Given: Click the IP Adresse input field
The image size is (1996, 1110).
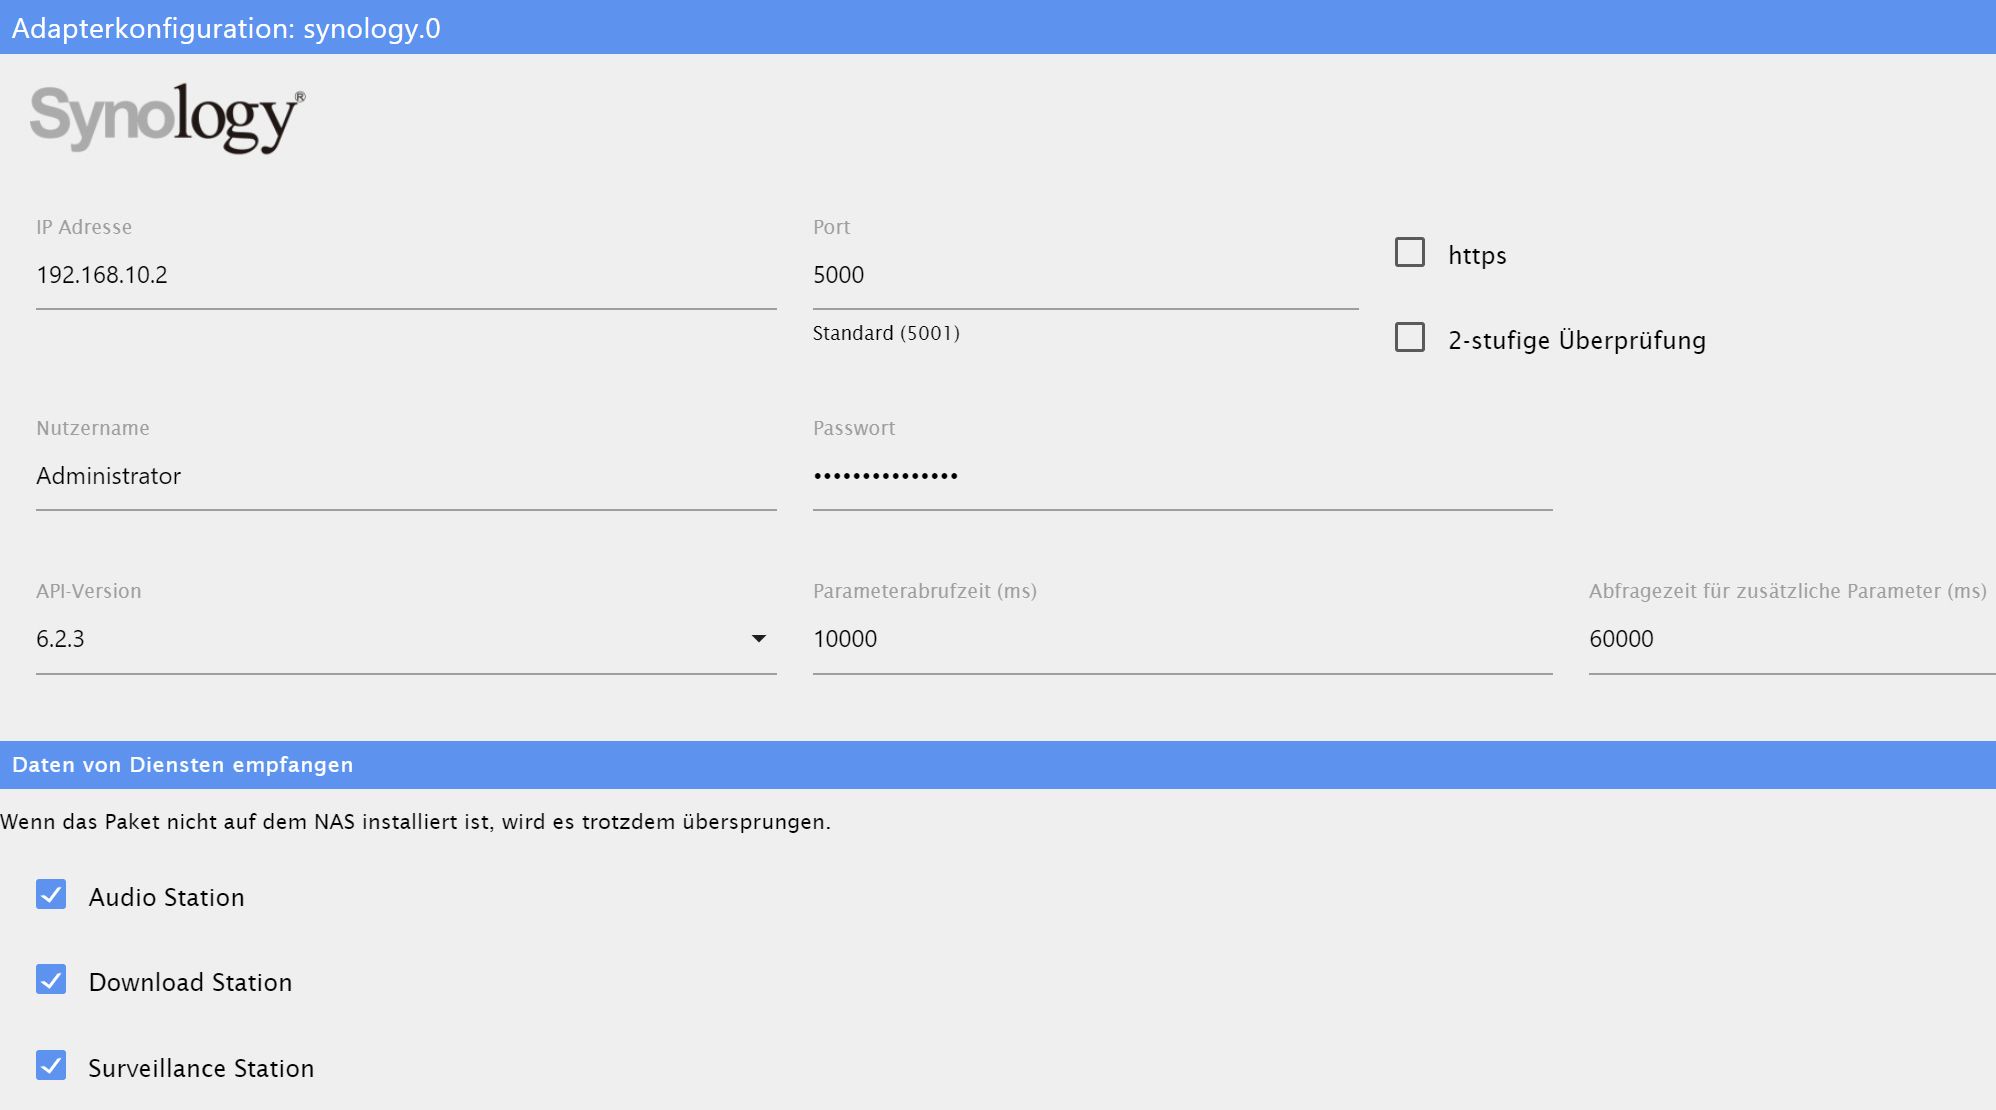Looking at the screenshot, I should click(406, 275).
